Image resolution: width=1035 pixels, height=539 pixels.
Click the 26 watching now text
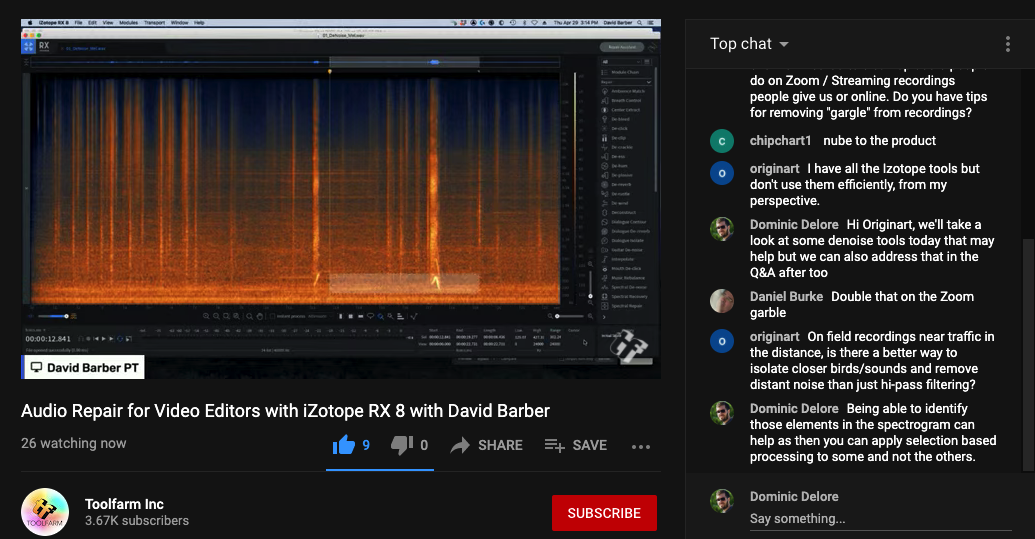(73, 443)
